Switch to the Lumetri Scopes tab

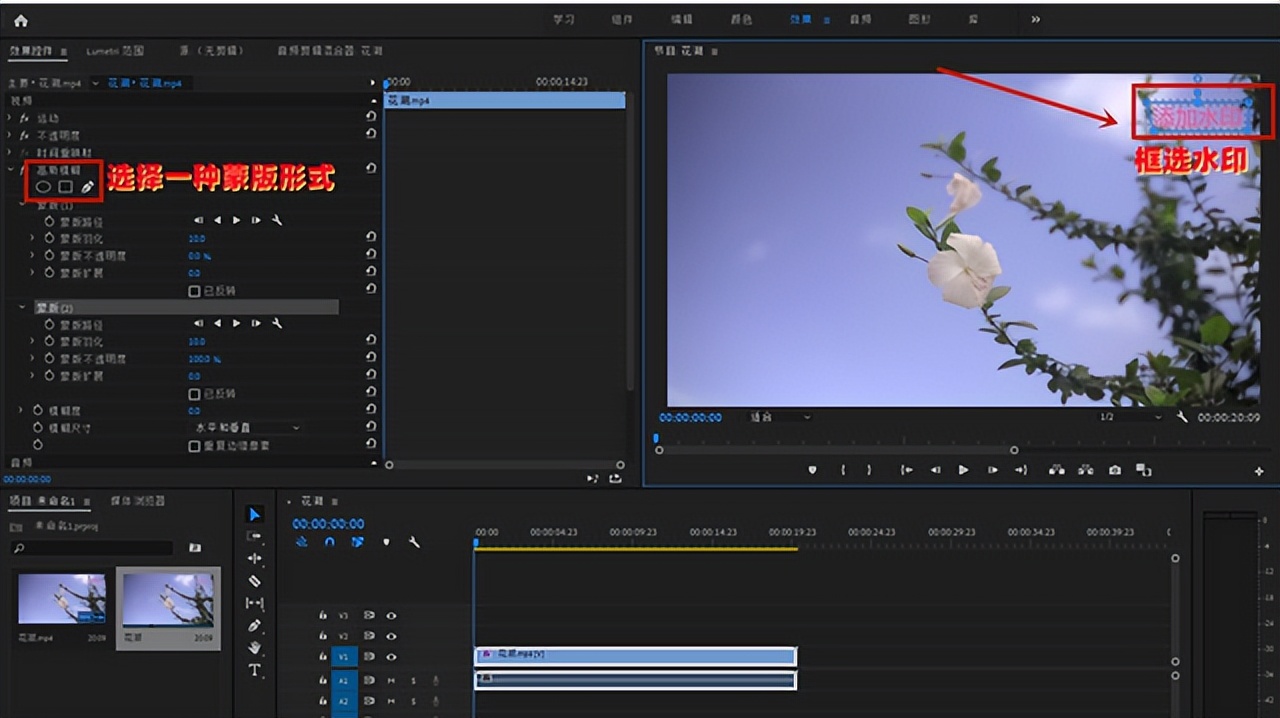pyautogui.click(x=115, y=51)
